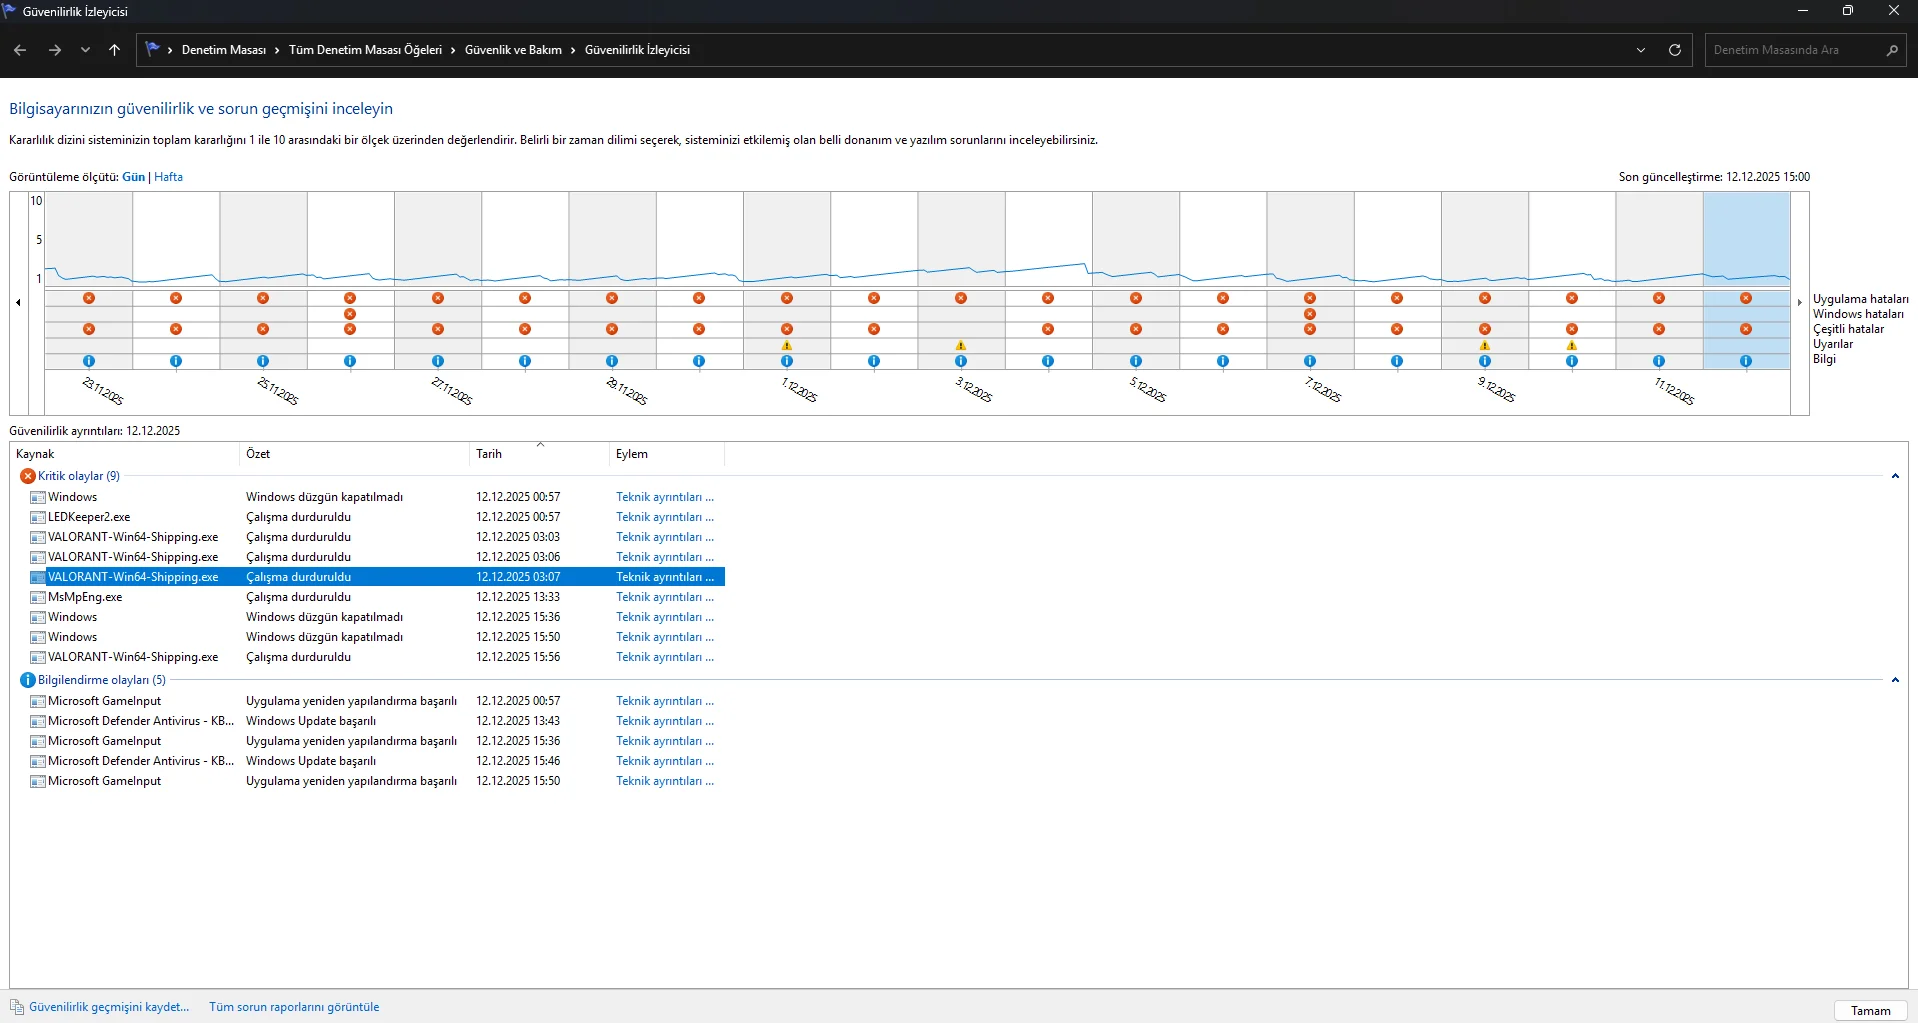Switch chart view to Gün

coord(133,177)
